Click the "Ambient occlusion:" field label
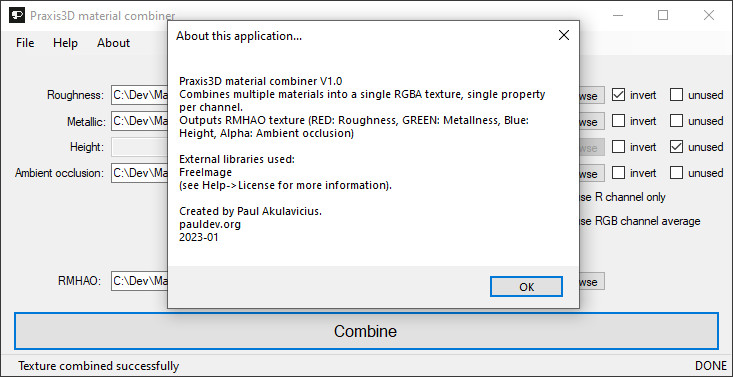Image resolution: width=733 pixels, height=377 pixels. tap(59, 173)
